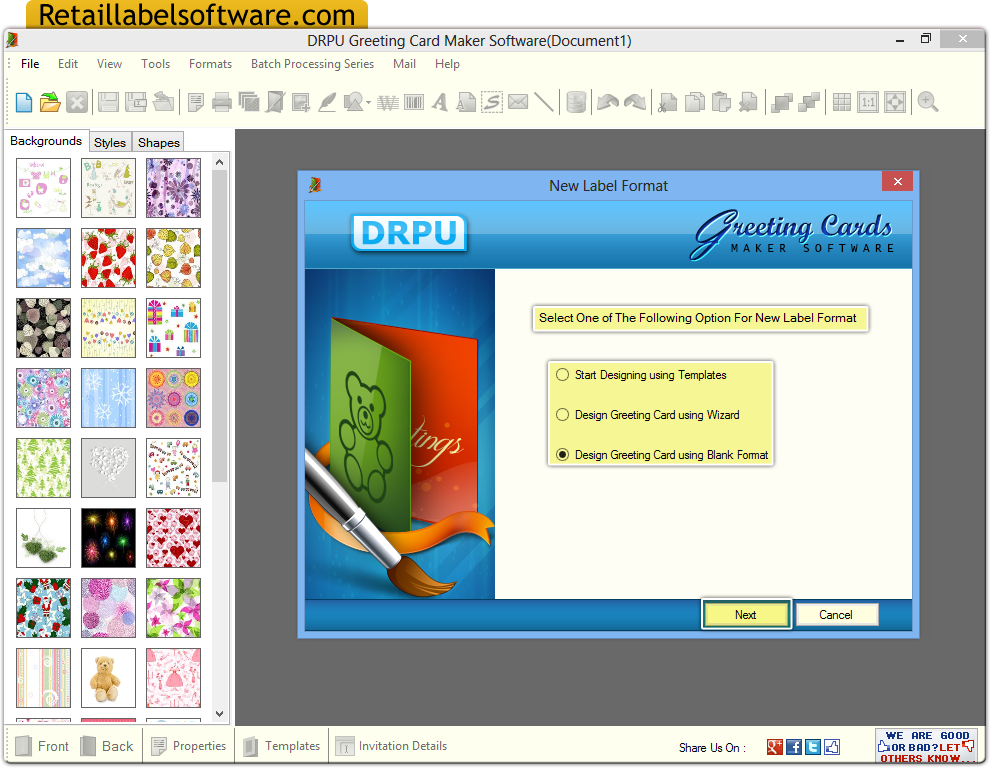Click the Open folder toolbar icon
The height and width of the screenshot is (768, 990).
coord(50,102)
